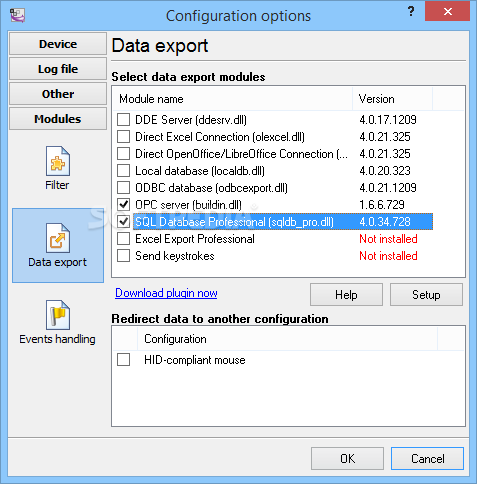This screenshot has width=477, height=484.
Task: Switch to the Modules section
Action: 58,119
